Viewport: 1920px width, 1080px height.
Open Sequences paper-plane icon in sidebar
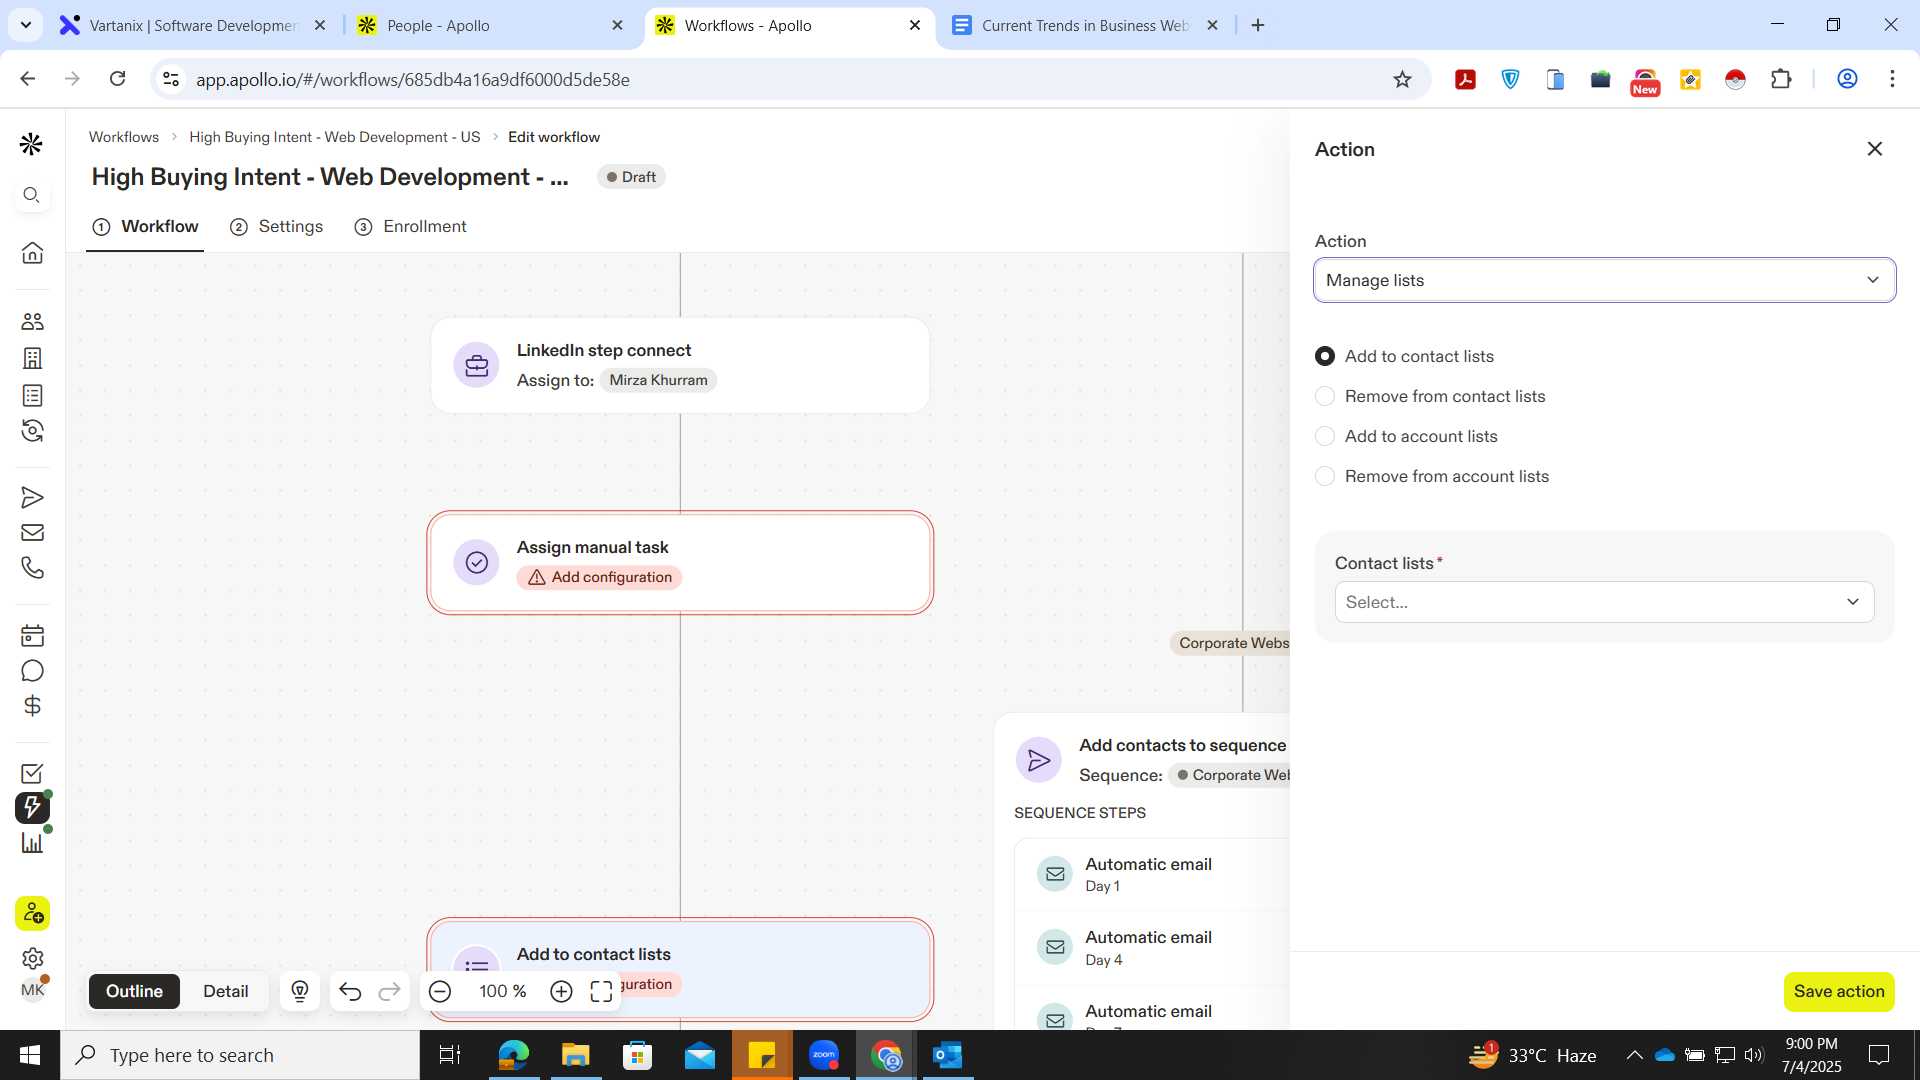point(32,497)
